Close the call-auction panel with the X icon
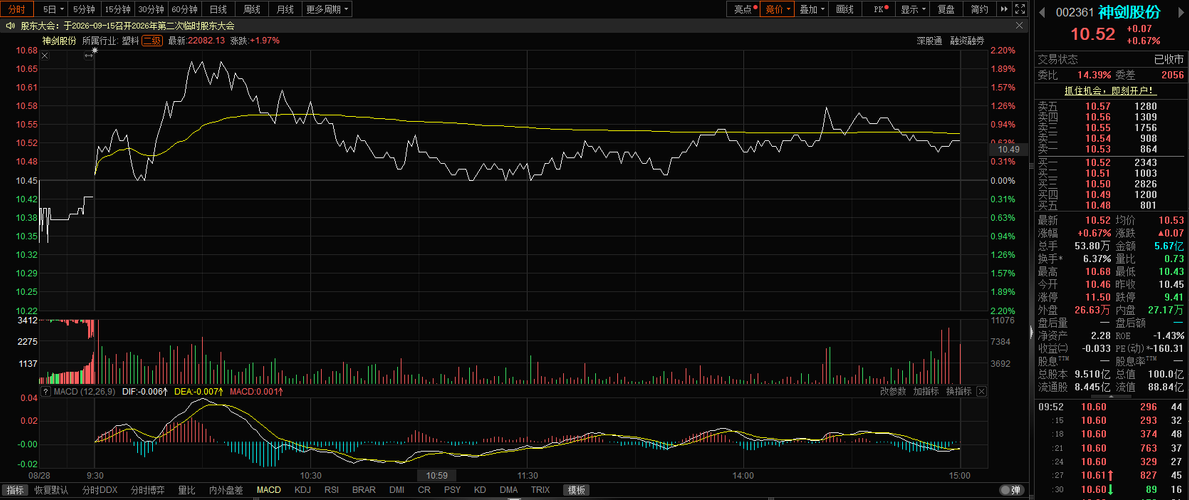The width and height of the screenshot is (1189, 500). [x=45, y=55]
